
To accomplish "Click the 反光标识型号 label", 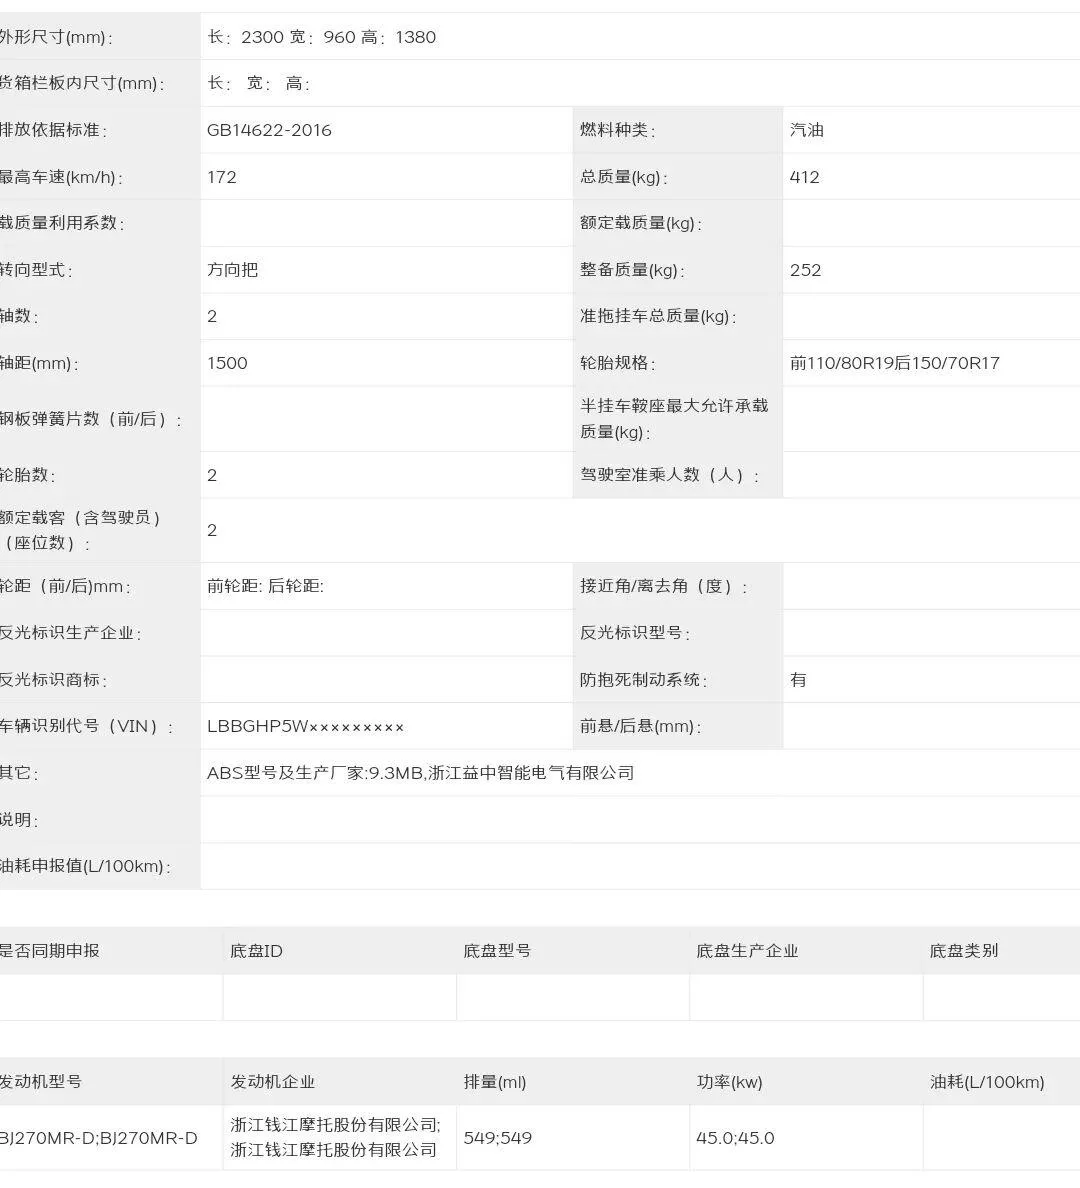I will coord(634,633).
